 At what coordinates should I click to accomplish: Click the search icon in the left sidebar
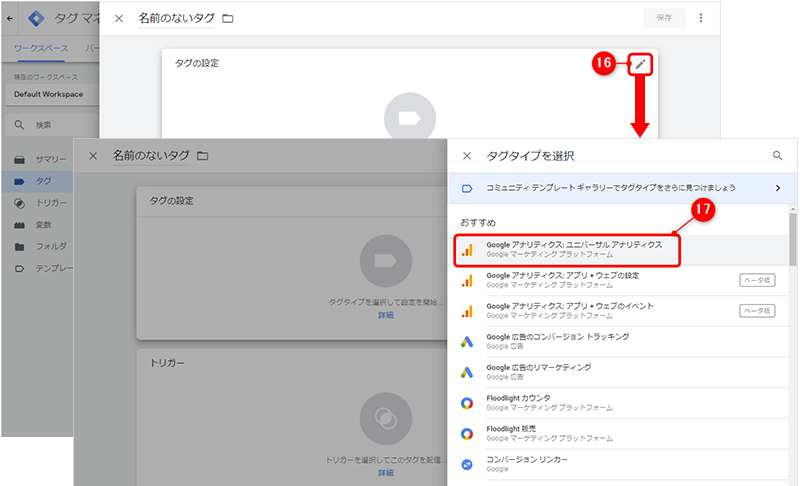pos(19,124)
